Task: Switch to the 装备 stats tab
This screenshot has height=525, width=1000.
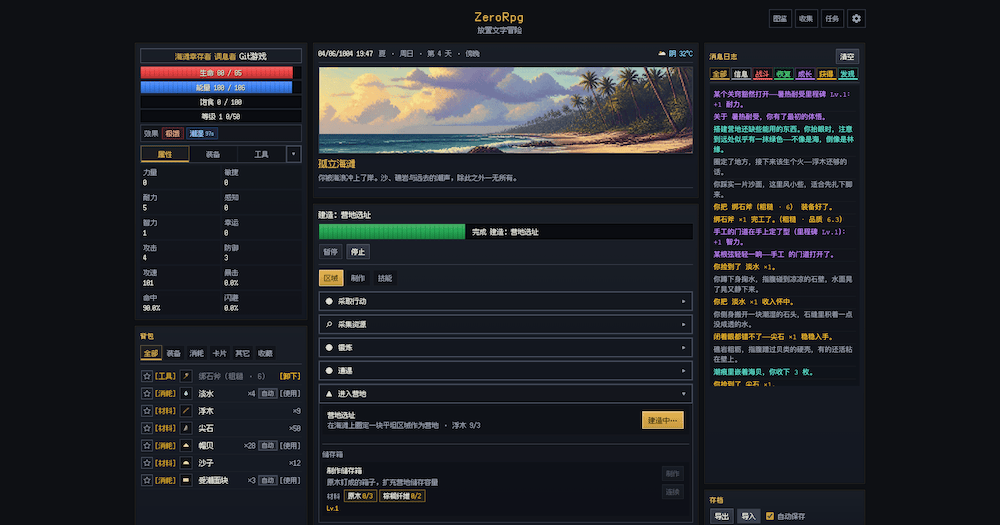Action: tap(213, 154)
